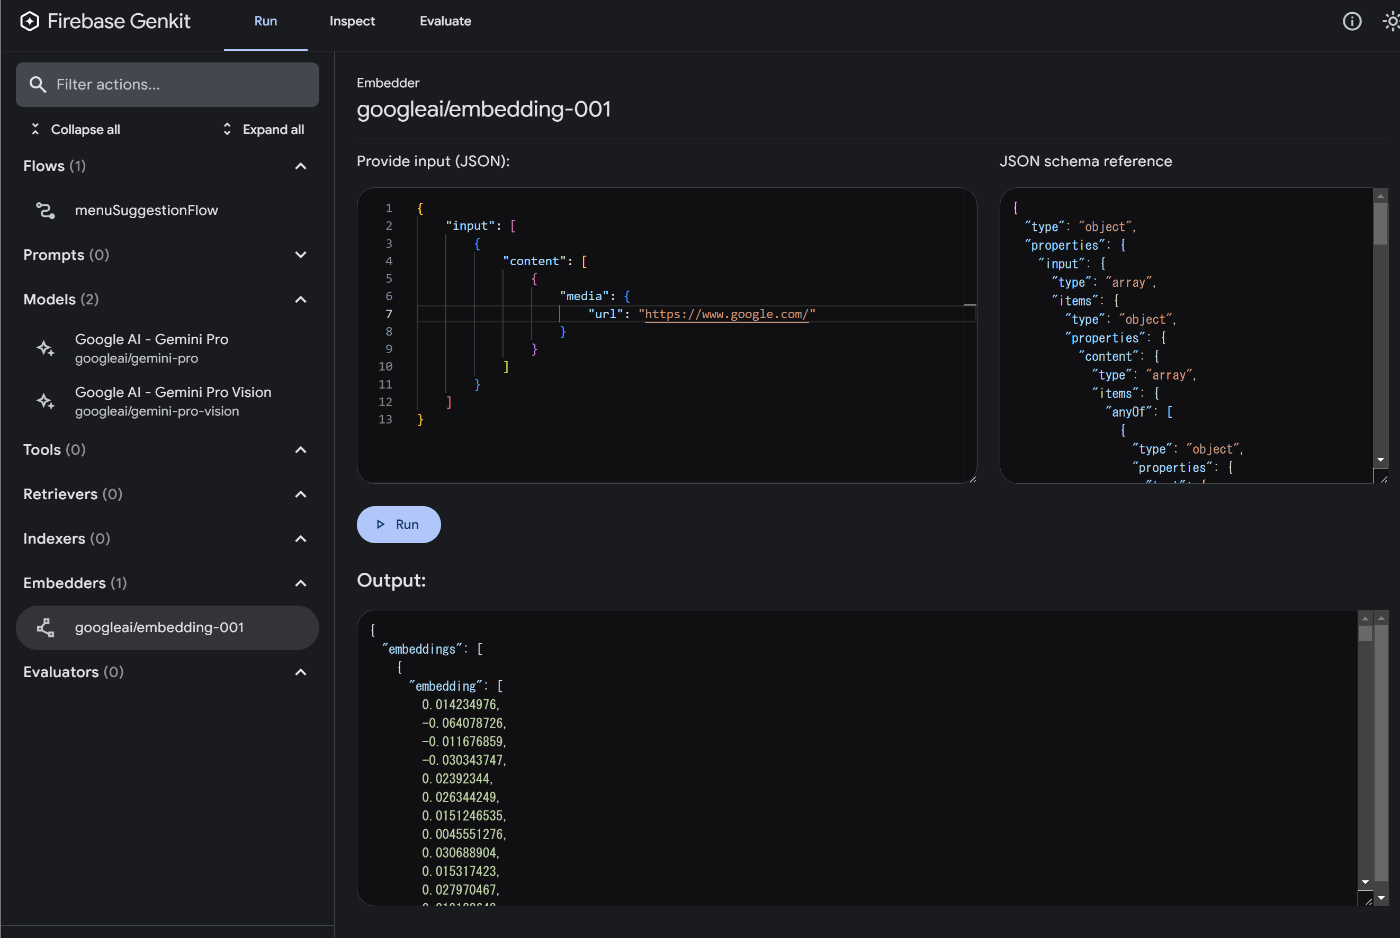Click the Gemini Pro sparkle icon
Viewport: 1400px width, 938px height.
[x=46, y=348]
